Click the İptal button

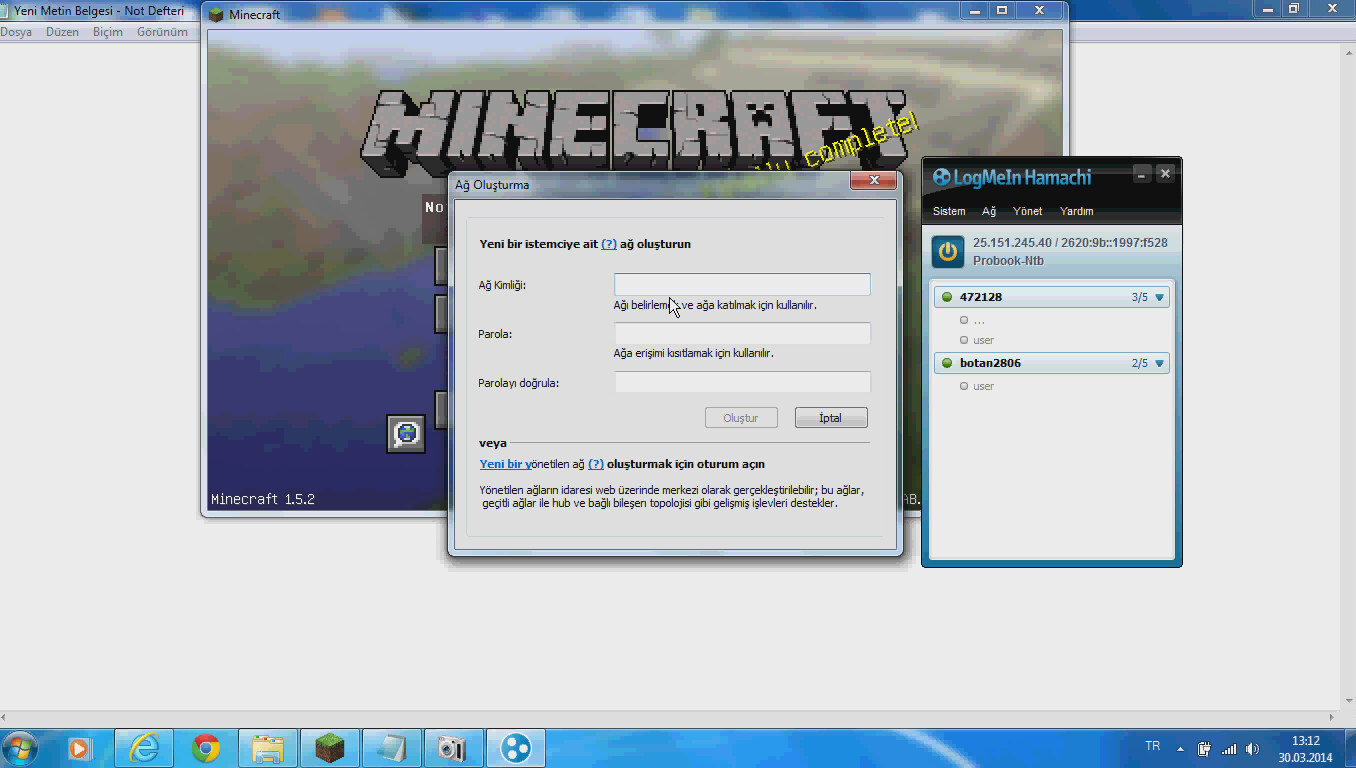coord(831,418)
